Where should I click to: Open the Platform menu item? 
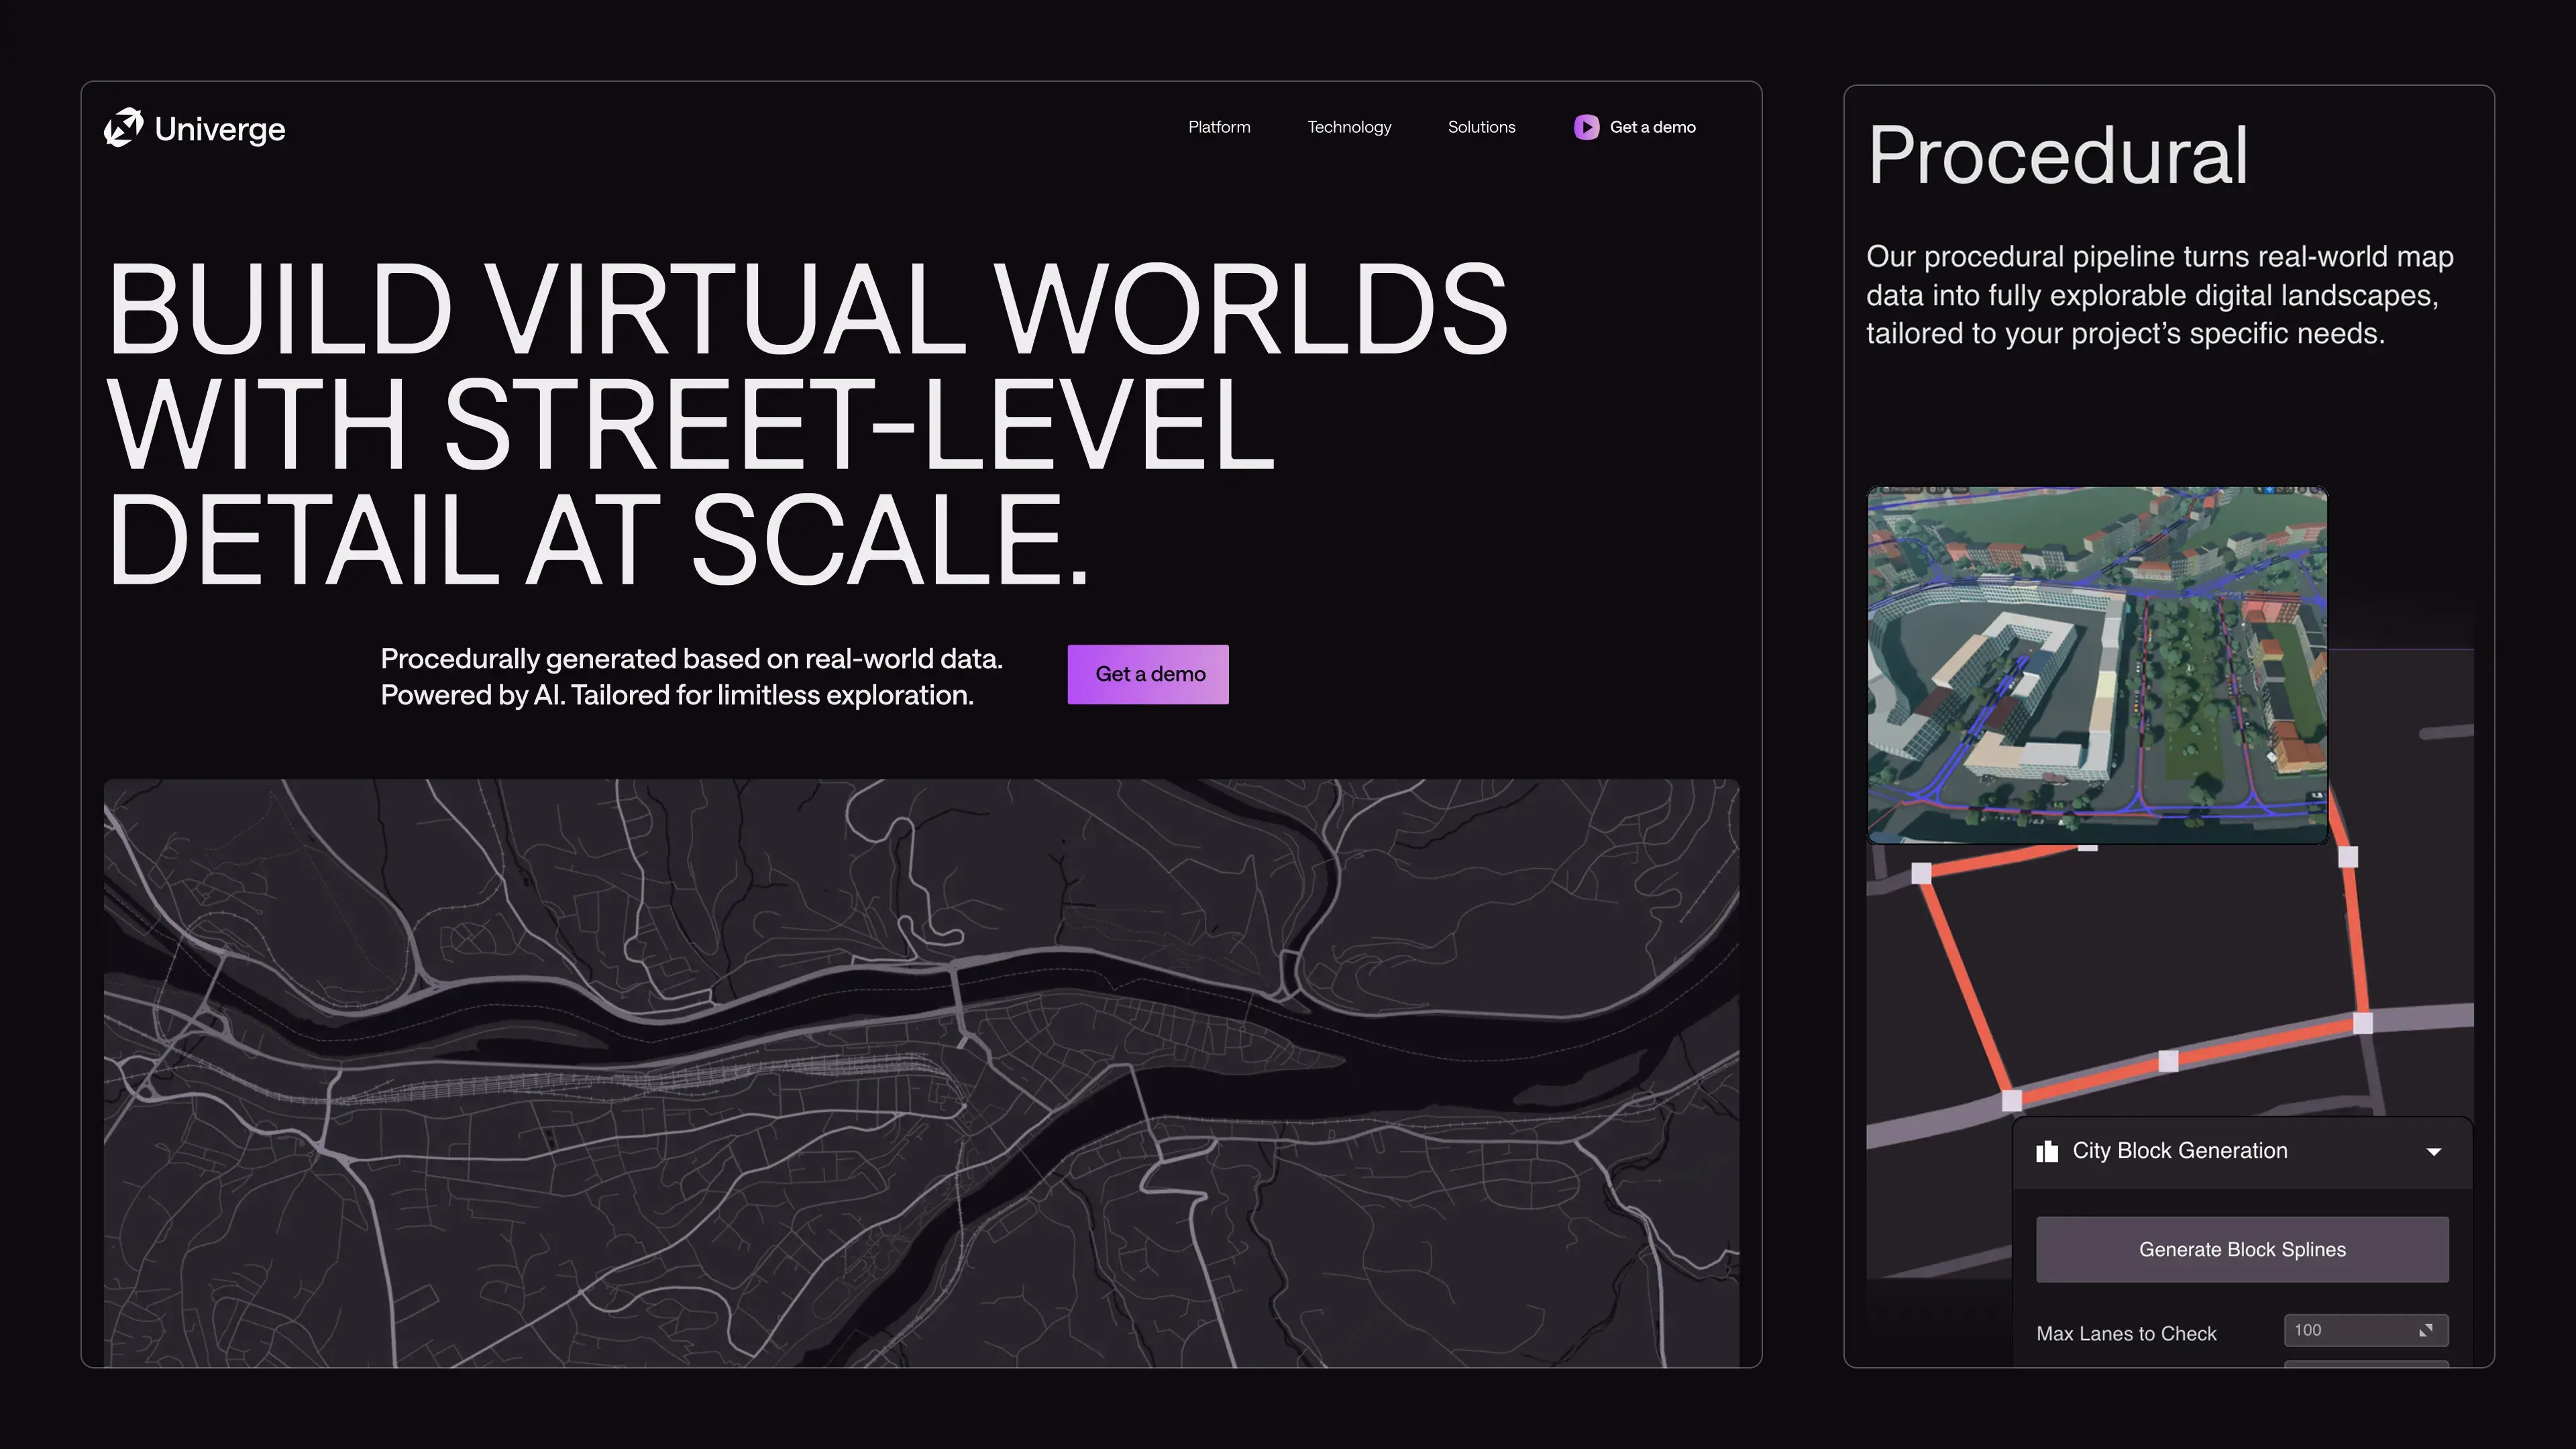pyautogui.click(x=1219, y=127)
